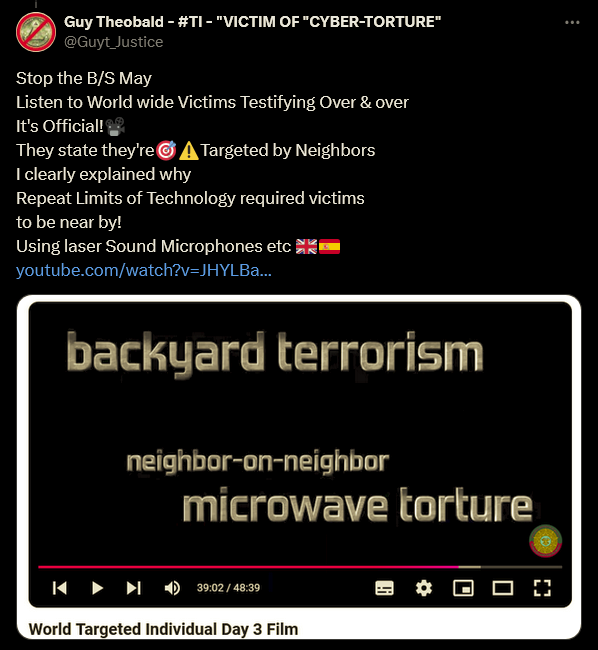Toggle subtitles/closed captions
The height and width of the screenshot is (650, 598).
[x=384, y=588]
